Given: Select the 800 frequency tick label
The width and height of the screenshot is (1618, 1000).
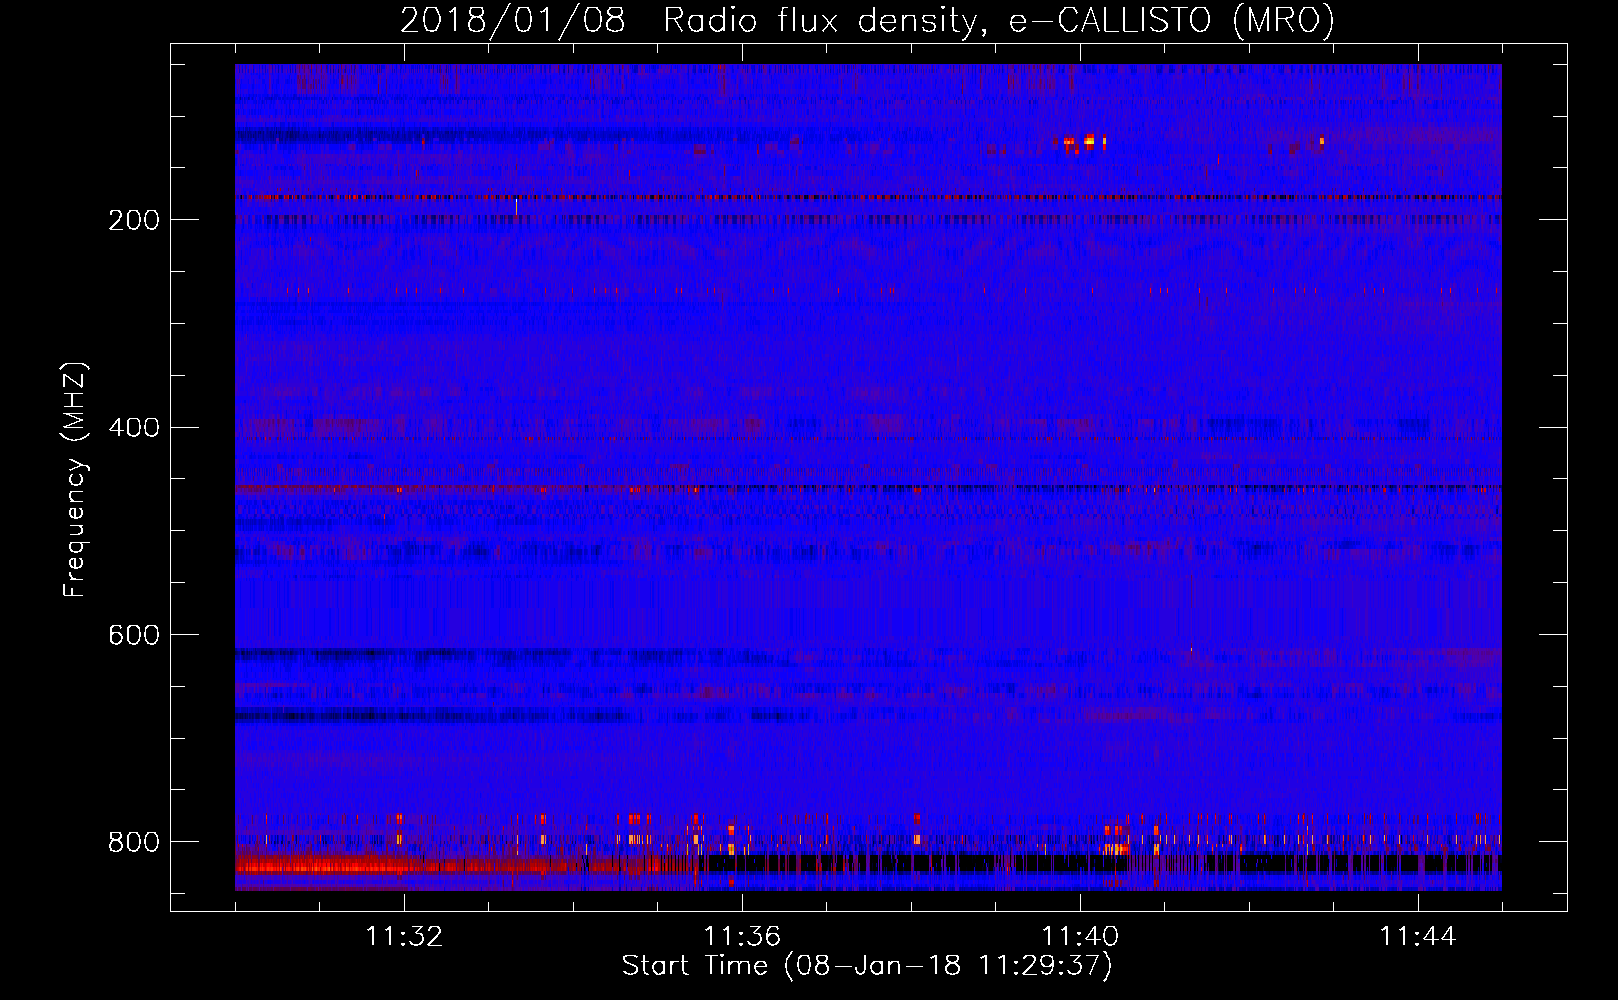Looking at the screenshot, I should [133, 842].
